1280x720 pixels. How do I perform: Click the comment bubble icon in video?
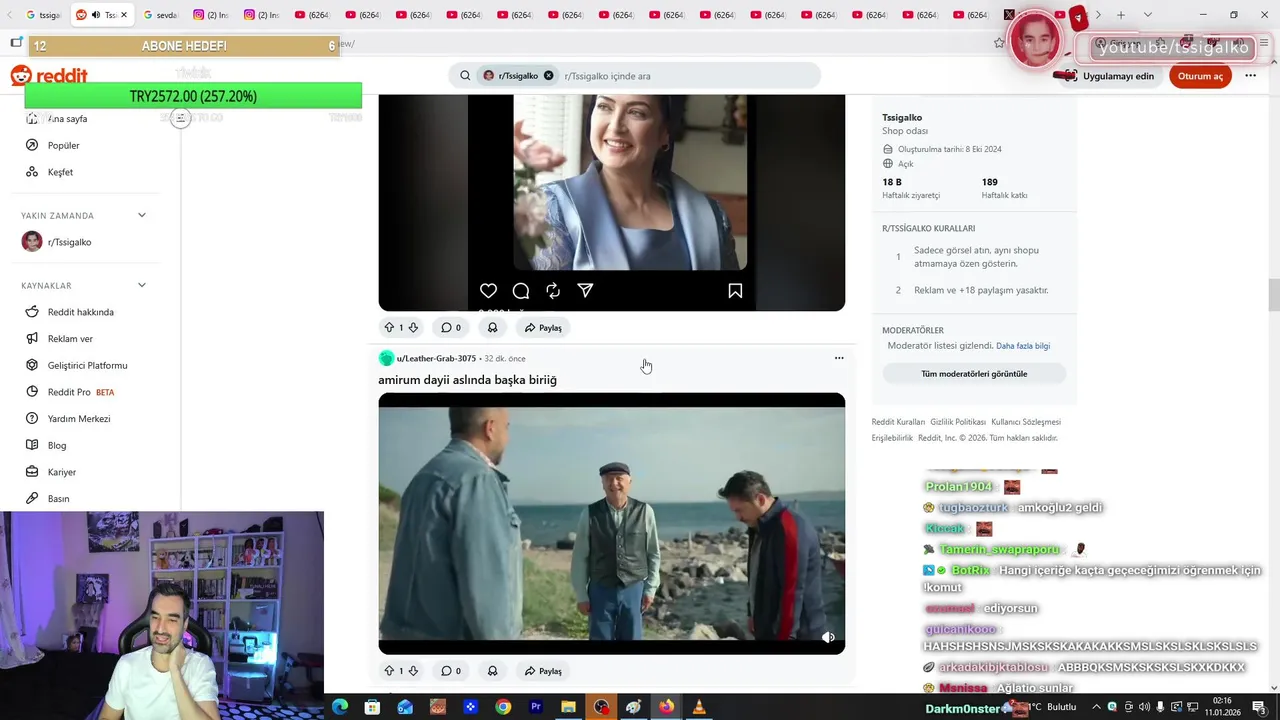(x=521, y=291)
